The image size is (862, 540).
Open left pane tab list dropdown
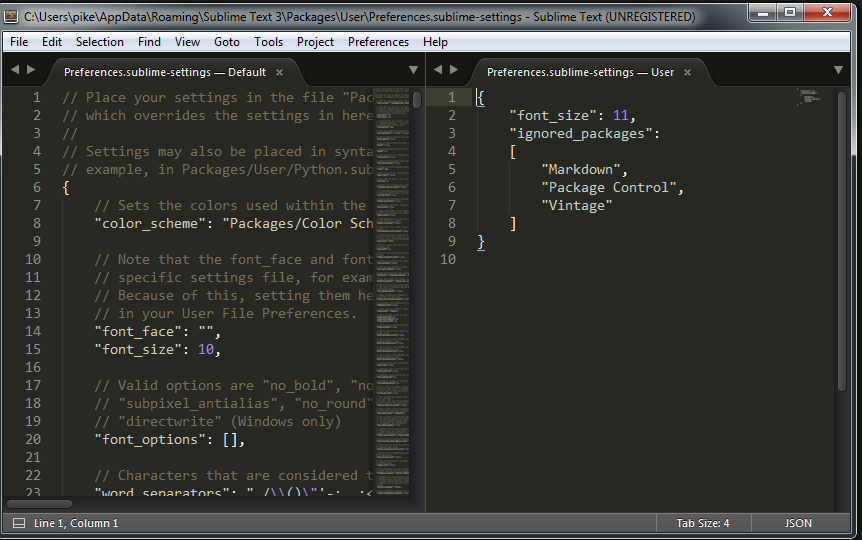(413, 70)
